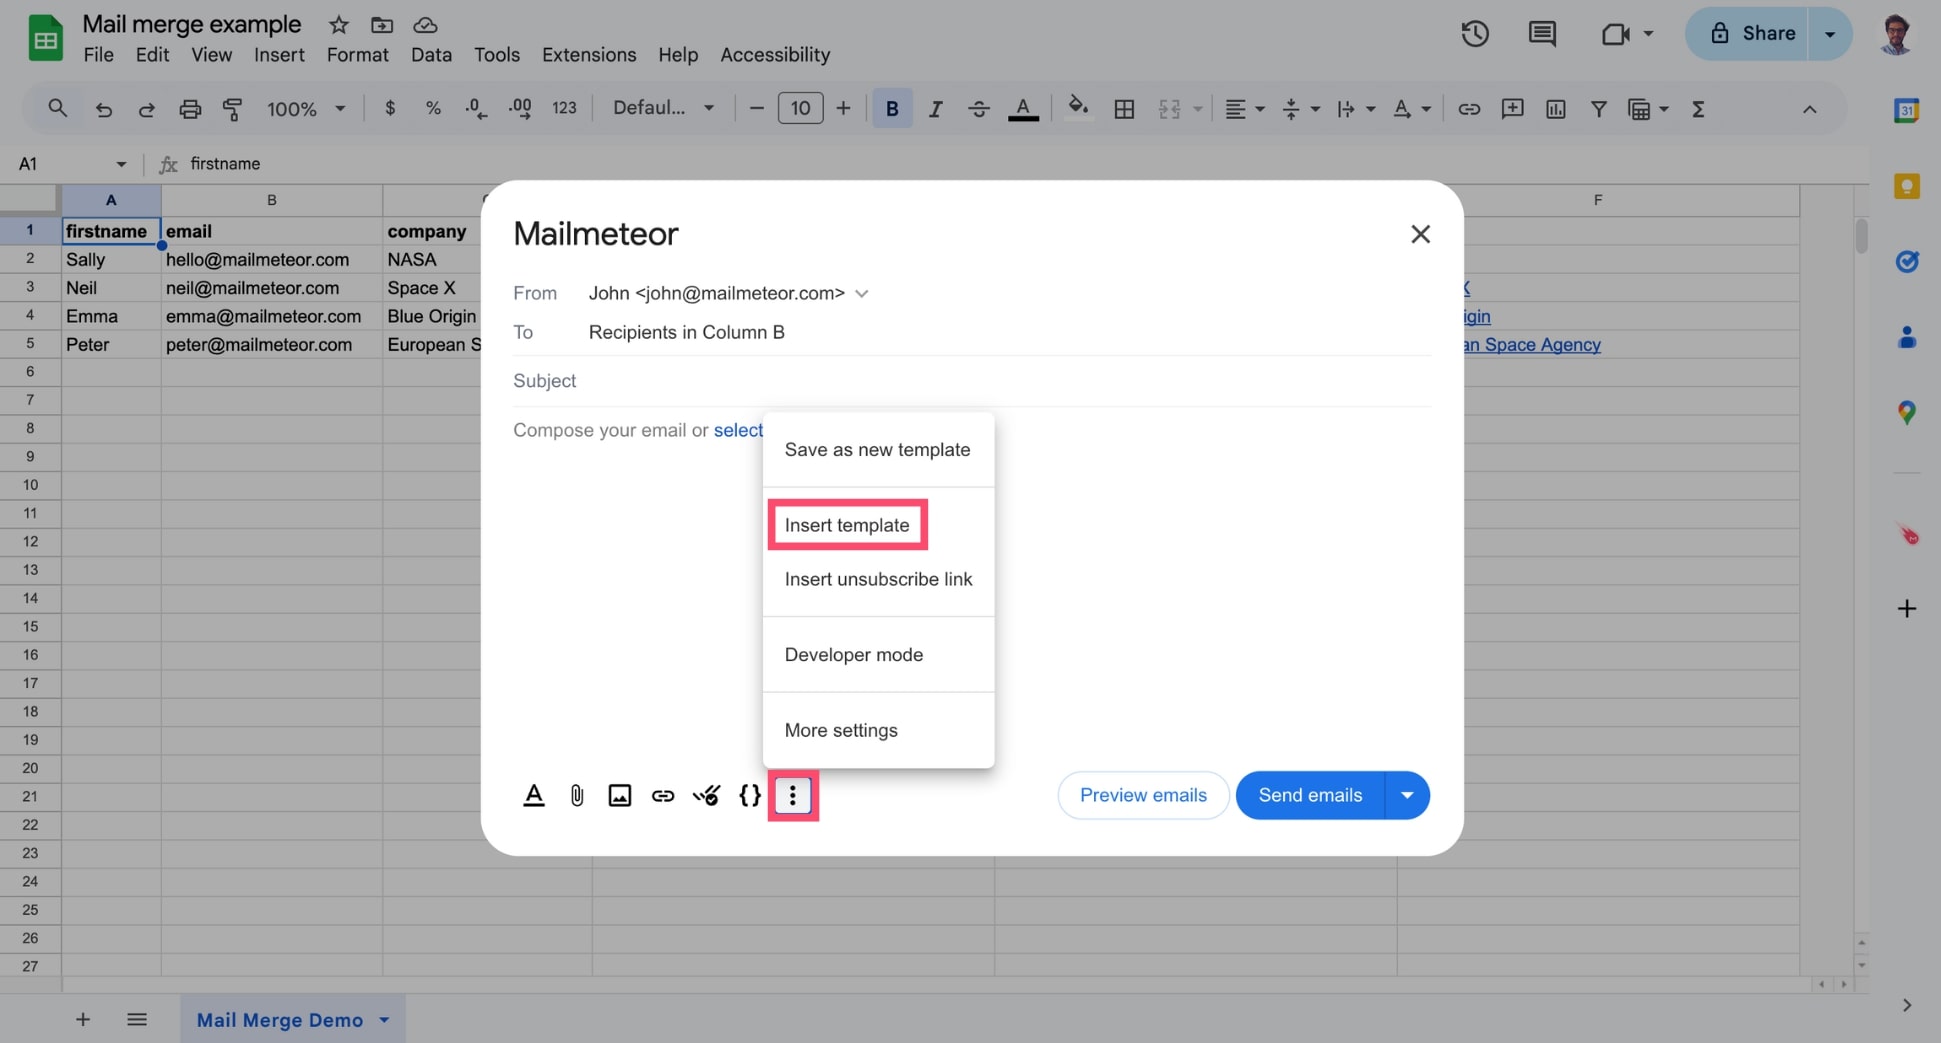The image size is (1941, 1043).
Task: Open version history clock icon
Action: (x=1475, y=34)
